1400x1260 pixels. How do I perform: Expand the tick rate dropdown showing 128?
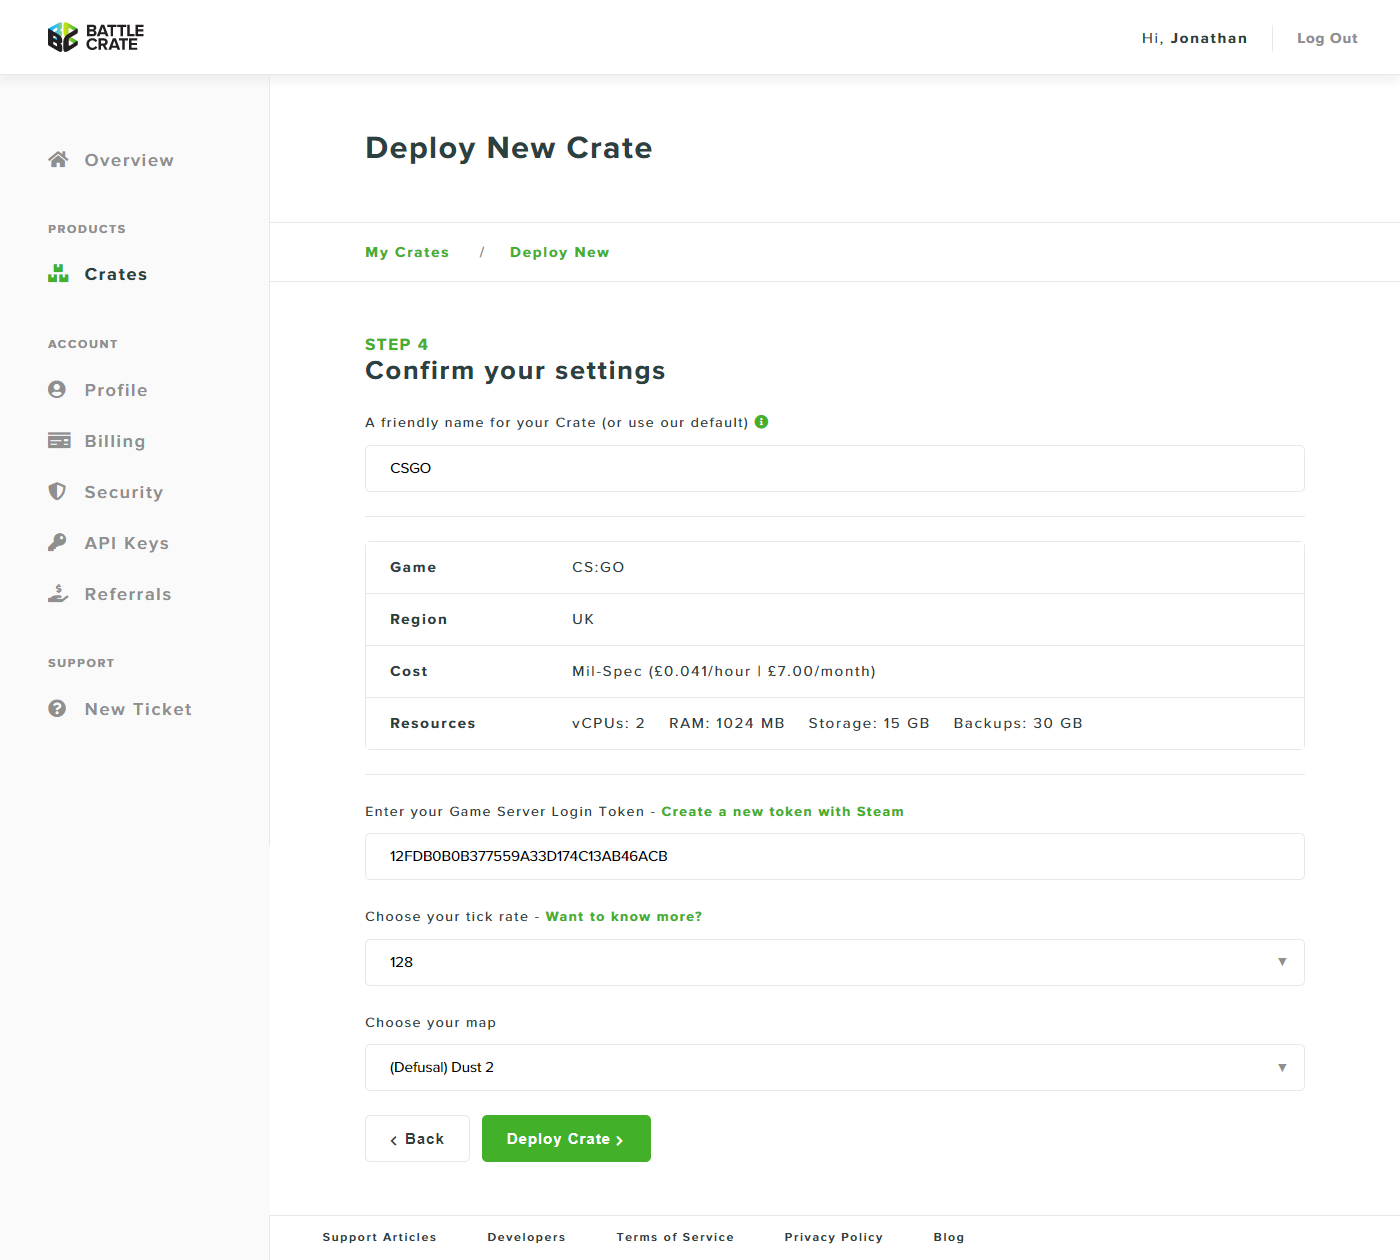pos(835,962)
